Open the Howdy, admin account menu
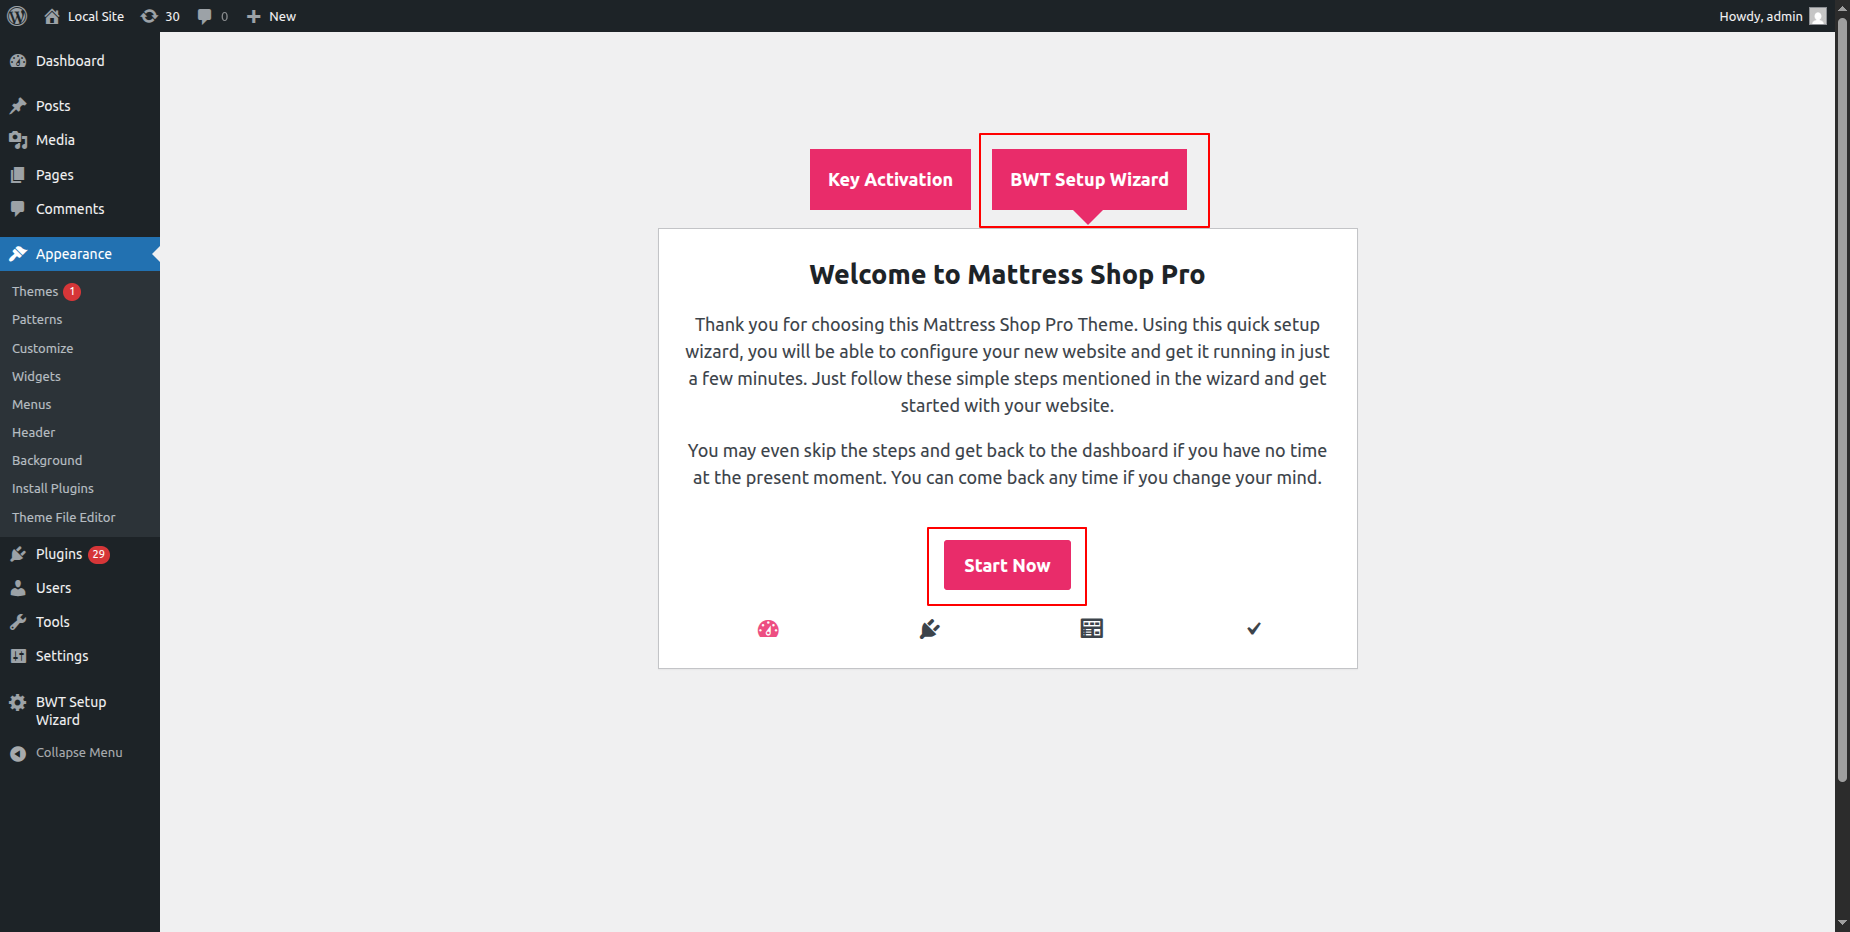The image size is (1850, 932). point(1760,16)
